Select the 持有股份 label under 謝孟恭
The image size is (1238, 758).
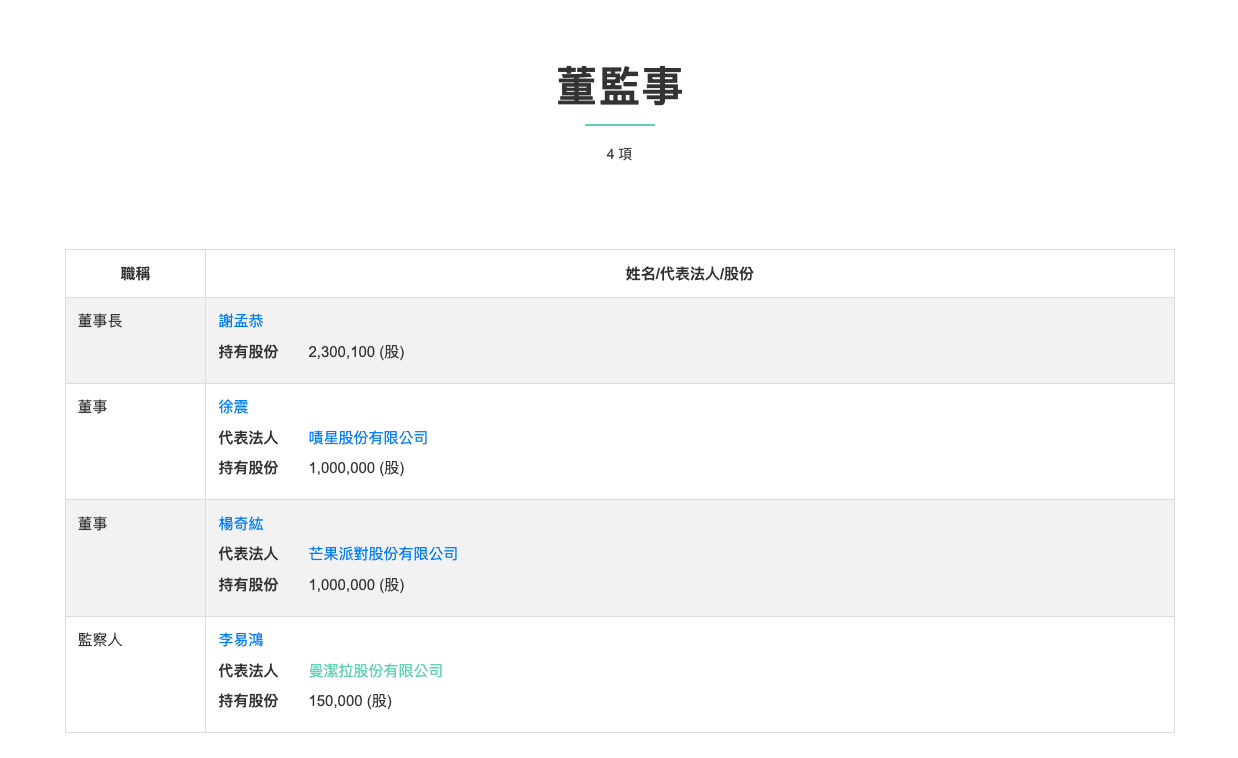249,352
